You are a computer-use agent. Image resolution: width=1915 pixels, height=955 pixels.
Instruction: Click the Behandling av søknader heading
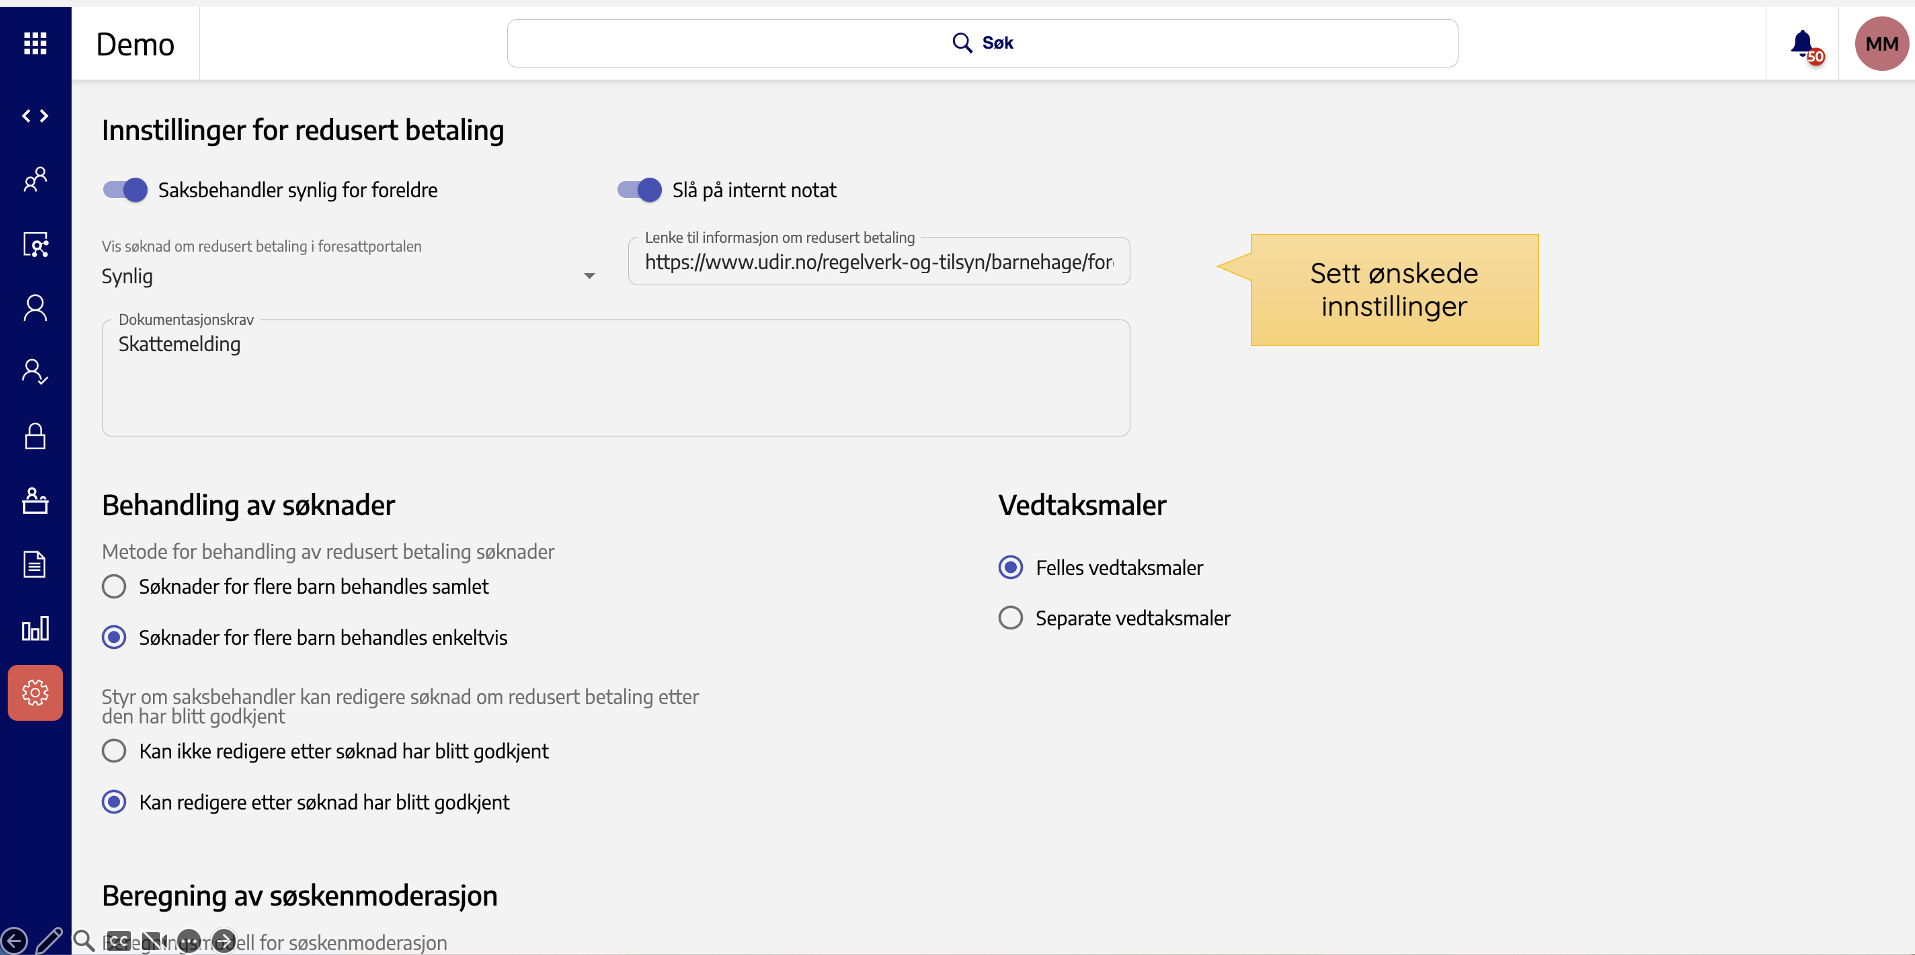coord(248,505)
